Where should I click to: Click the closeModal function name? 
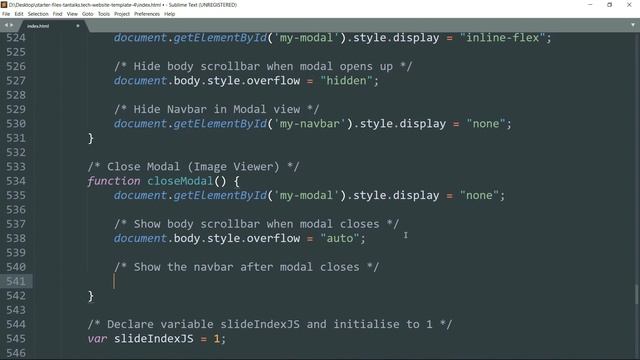(x=180, y=181)
